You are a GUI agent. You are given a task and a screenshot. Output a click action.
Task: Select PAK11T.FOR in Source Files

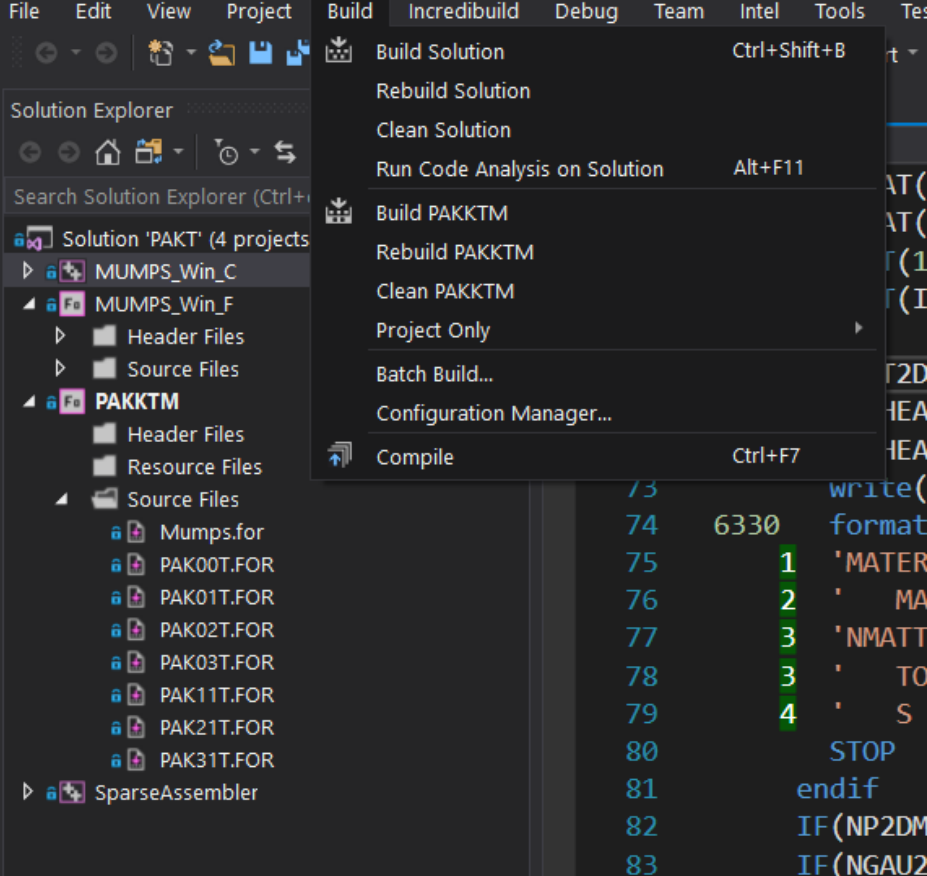(x=217, y=695)
